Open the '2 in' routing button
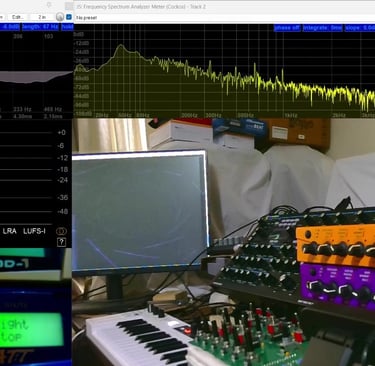 [x=42, y=17]
